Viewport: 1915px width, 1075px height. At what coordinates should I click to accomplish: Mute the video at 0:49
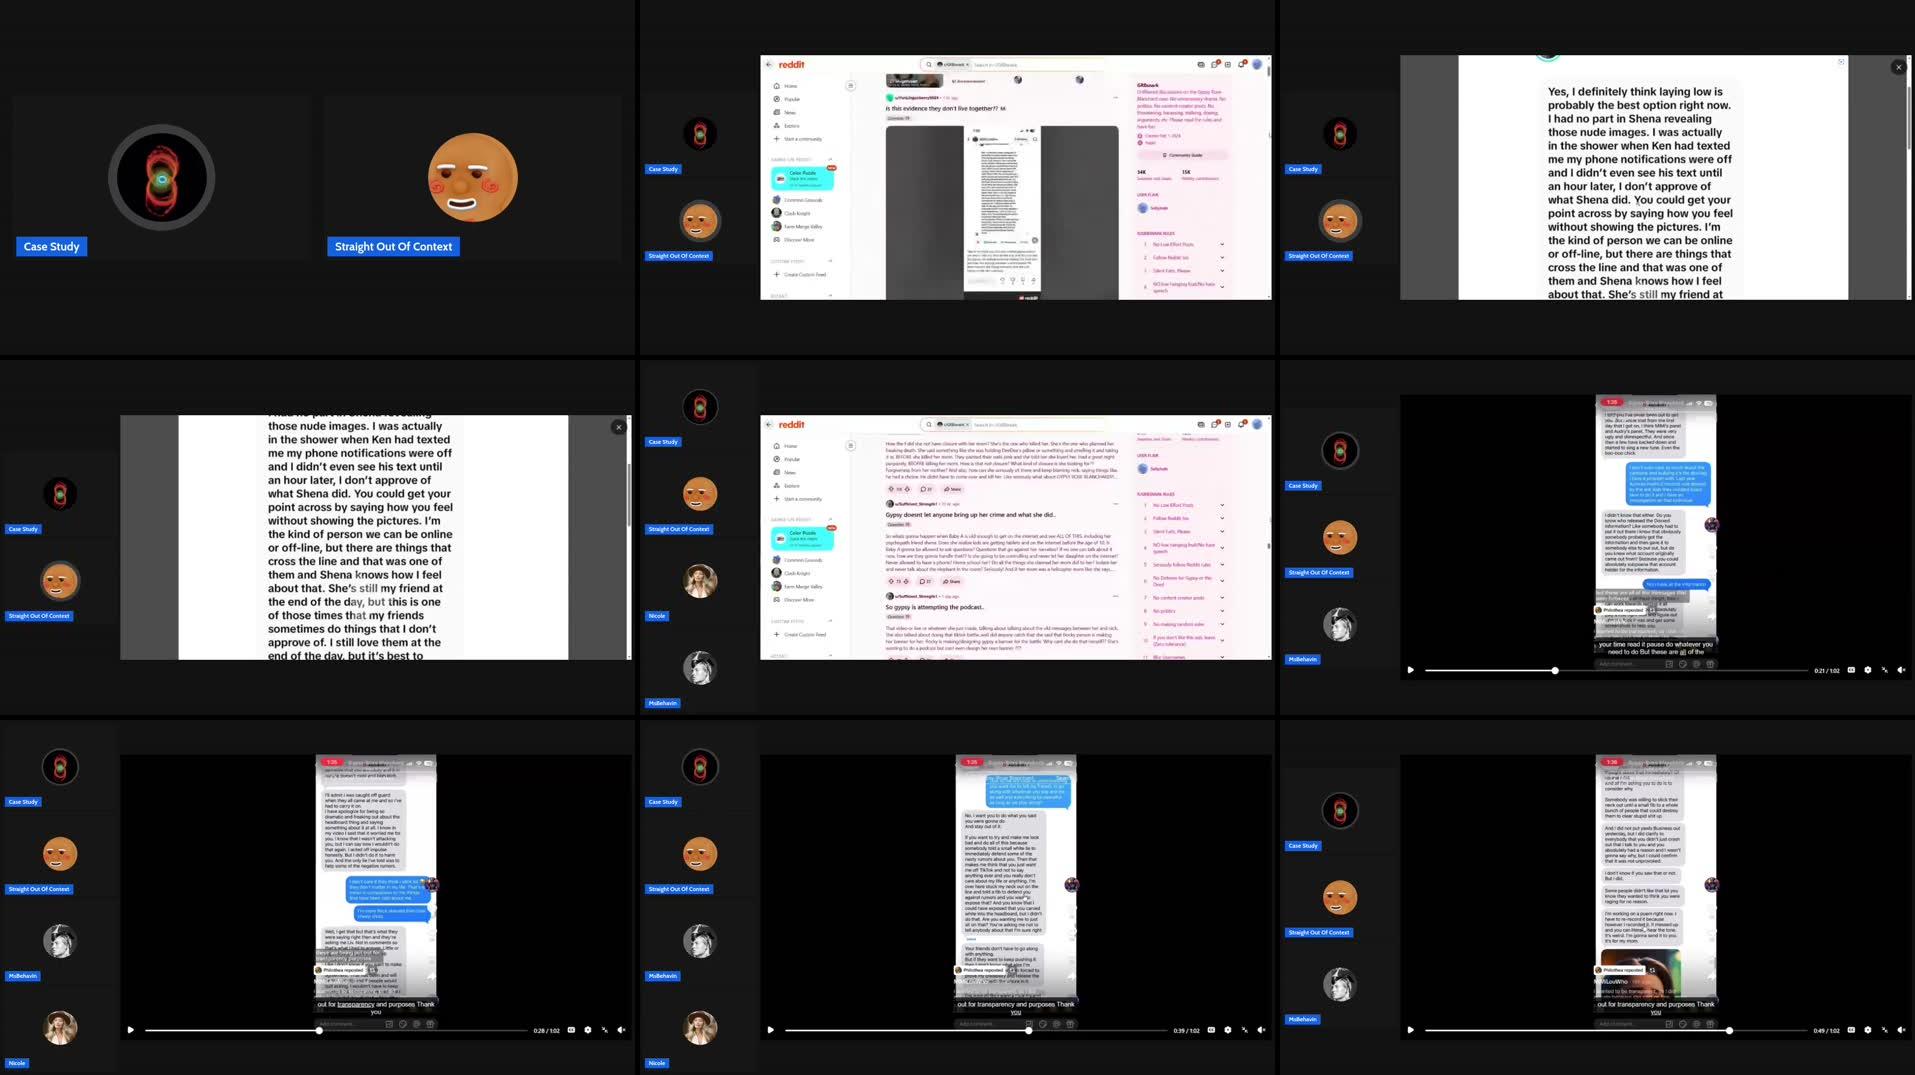(1901, 1030)
